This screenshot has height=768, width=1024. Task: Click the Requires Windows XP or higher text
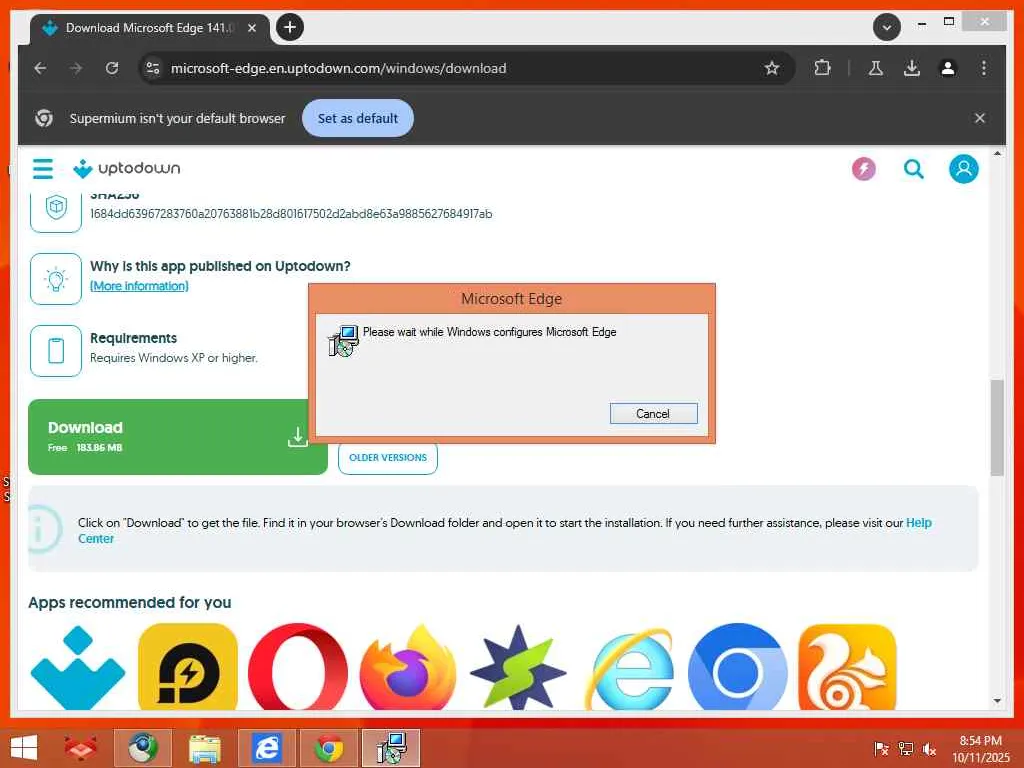(174, 358)
